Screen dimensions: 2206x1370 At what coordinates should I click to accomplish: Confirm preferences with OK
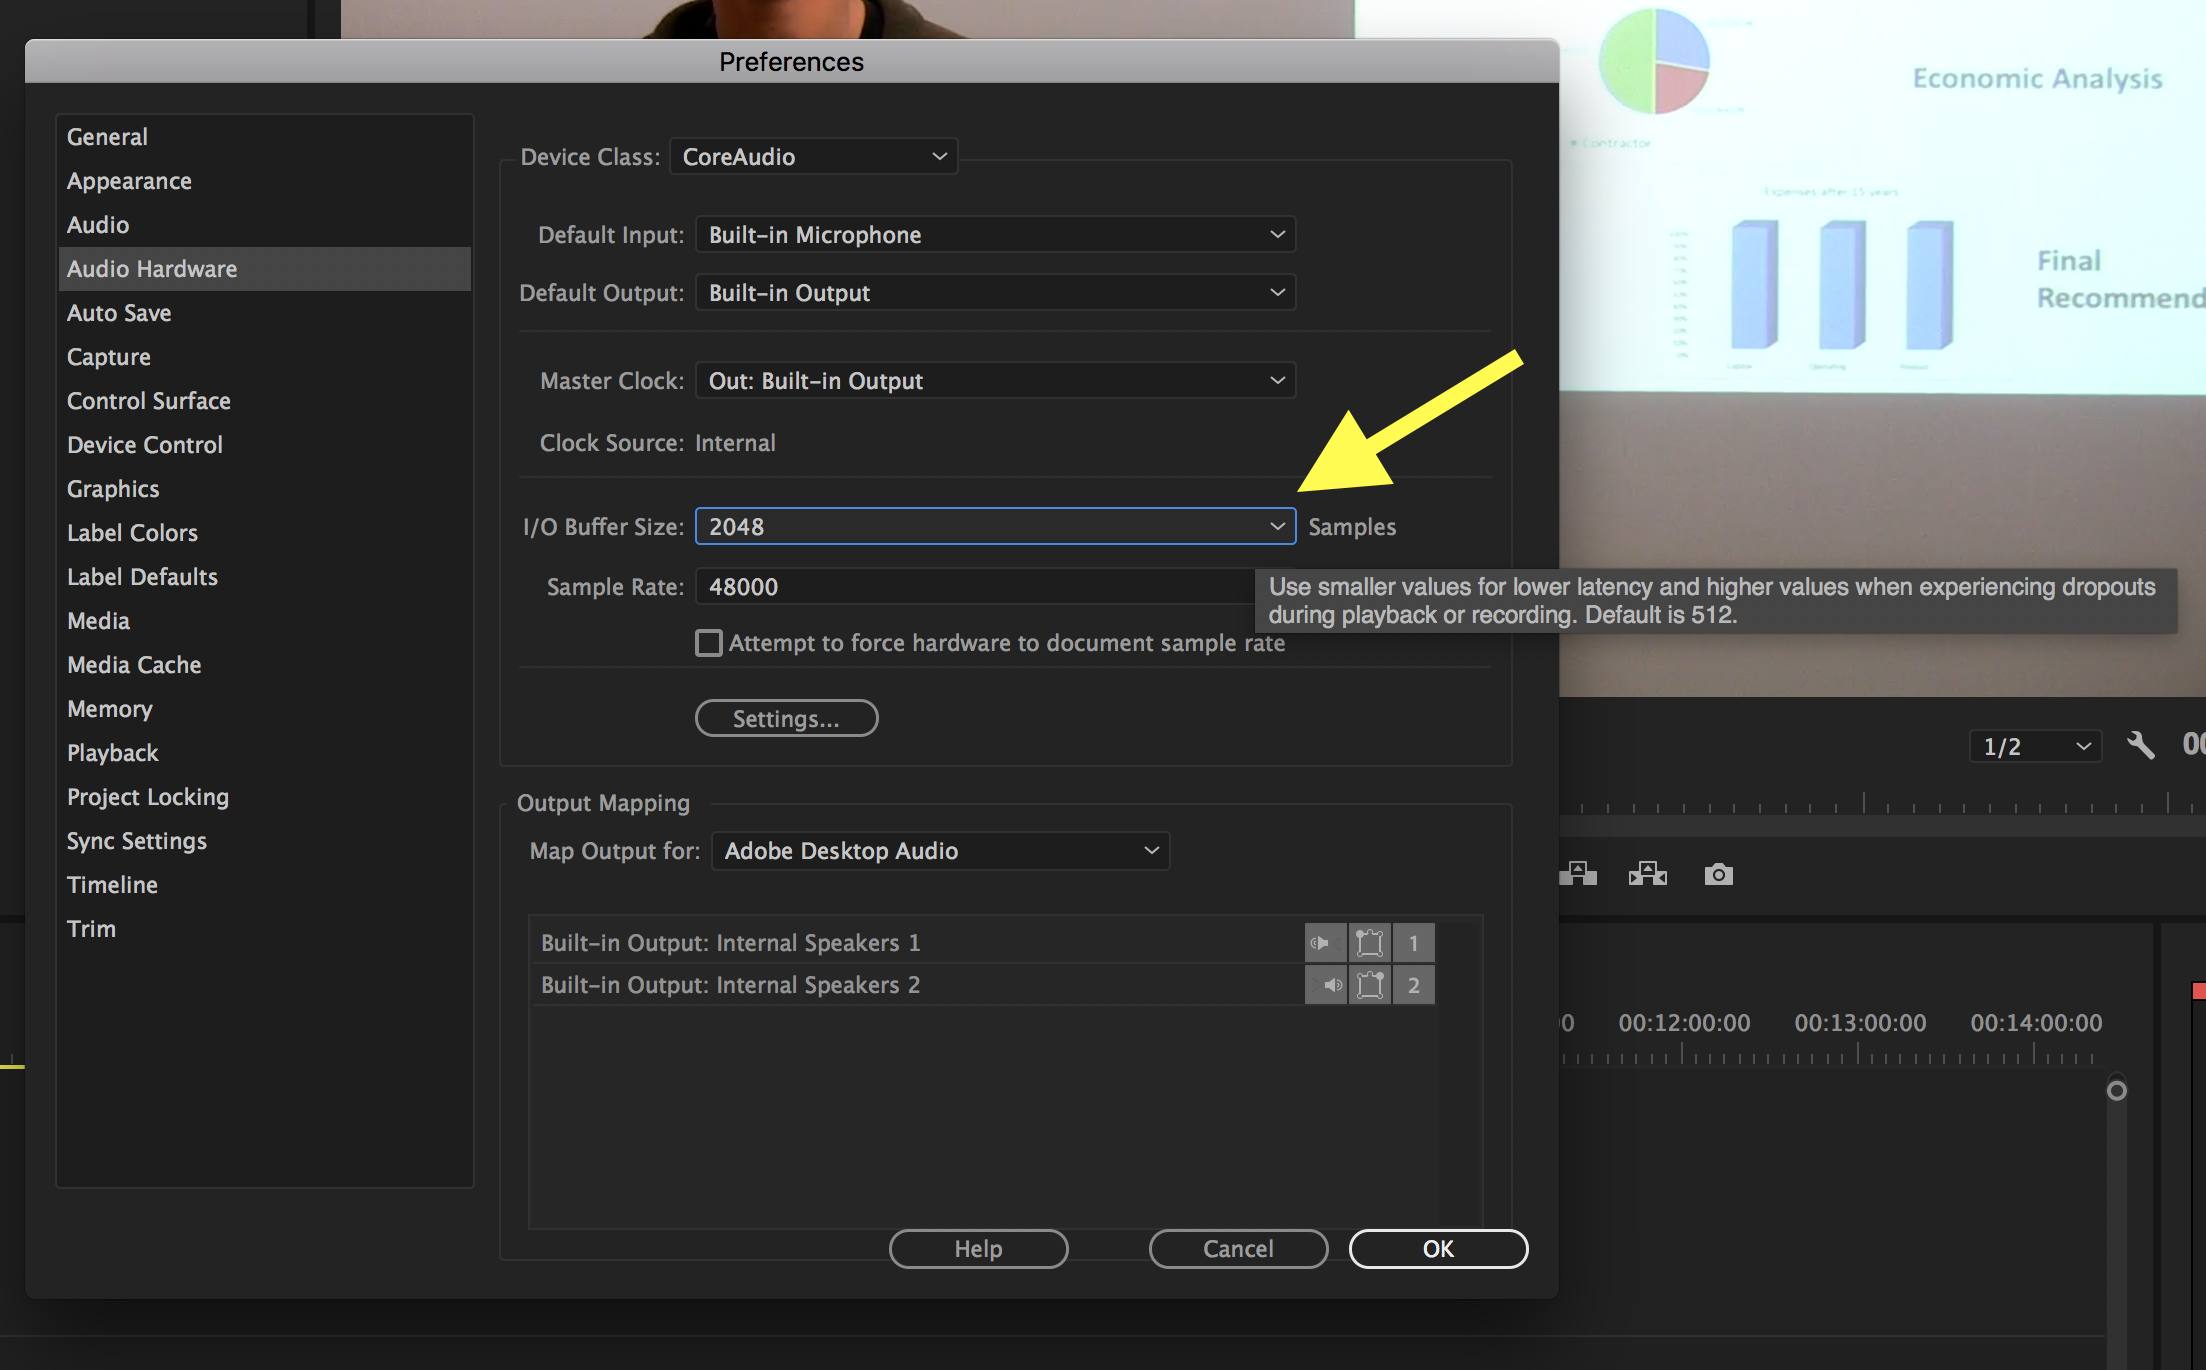pos(1438,1249)
